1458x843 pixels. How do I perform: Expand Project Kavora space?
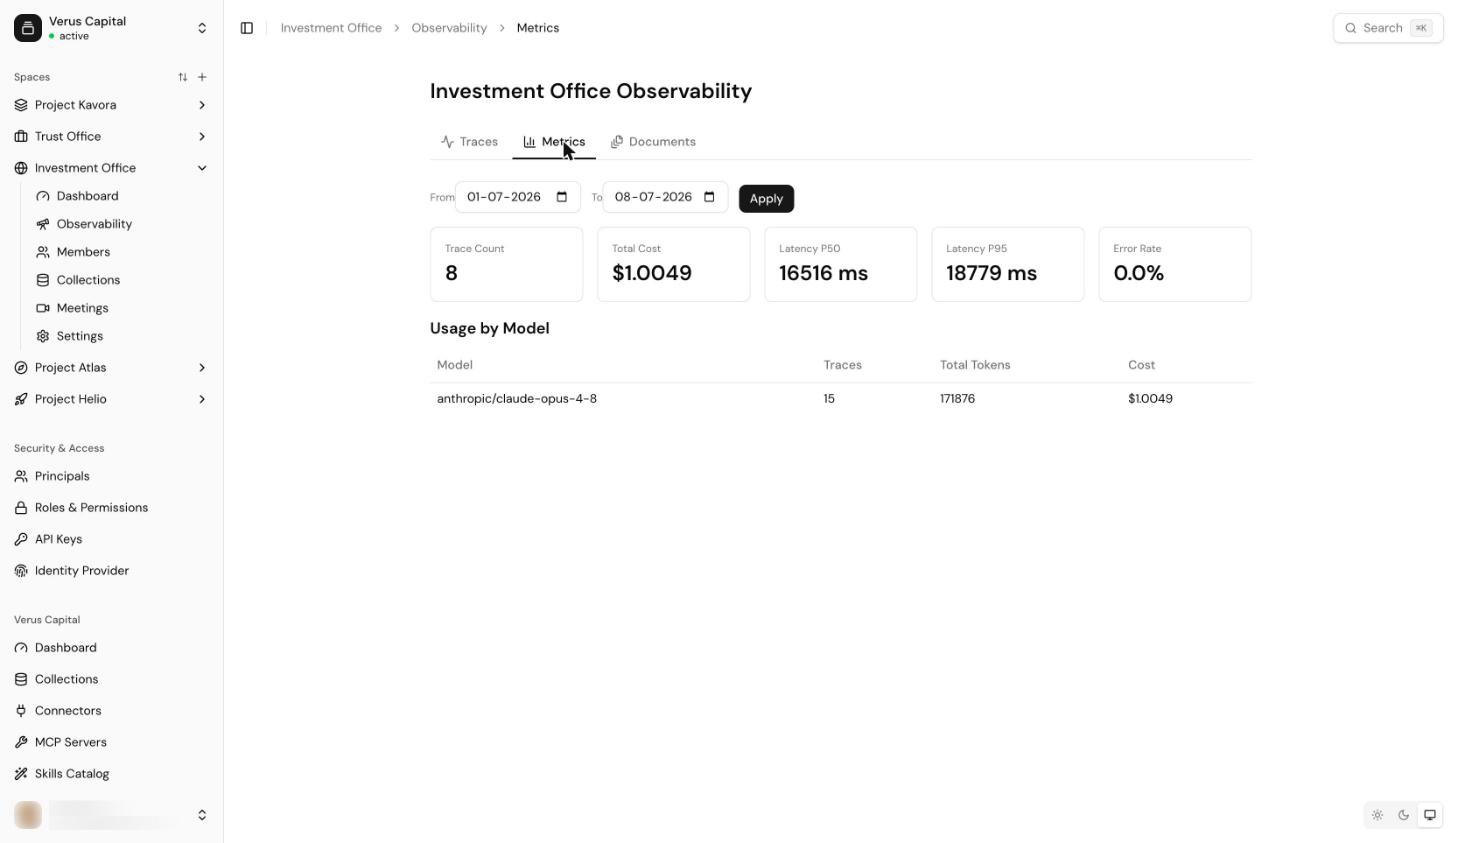tap(202, 105)
